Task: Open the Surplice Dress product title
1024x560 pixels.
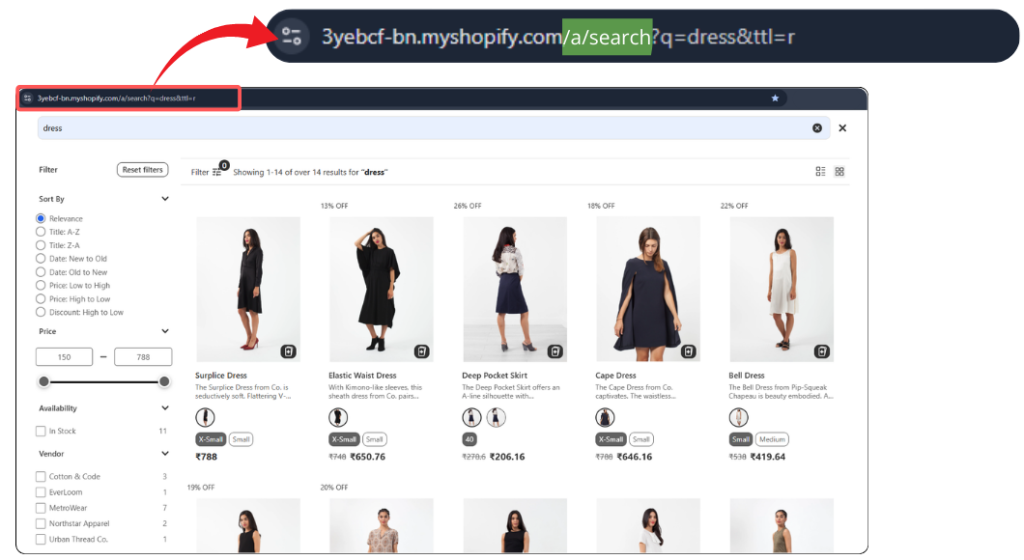Action: click(221, 375)
